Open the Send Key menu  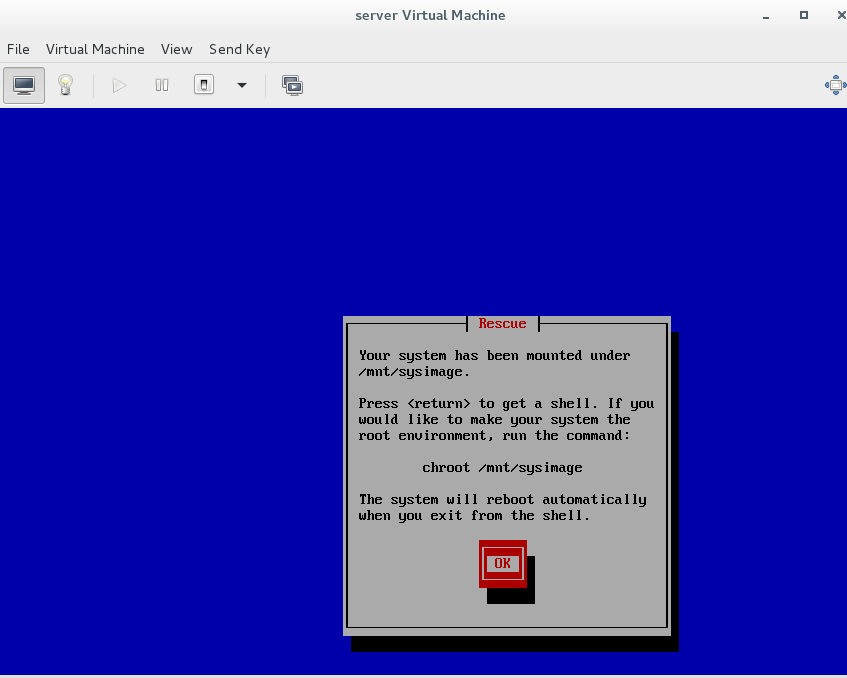point(239,49)
